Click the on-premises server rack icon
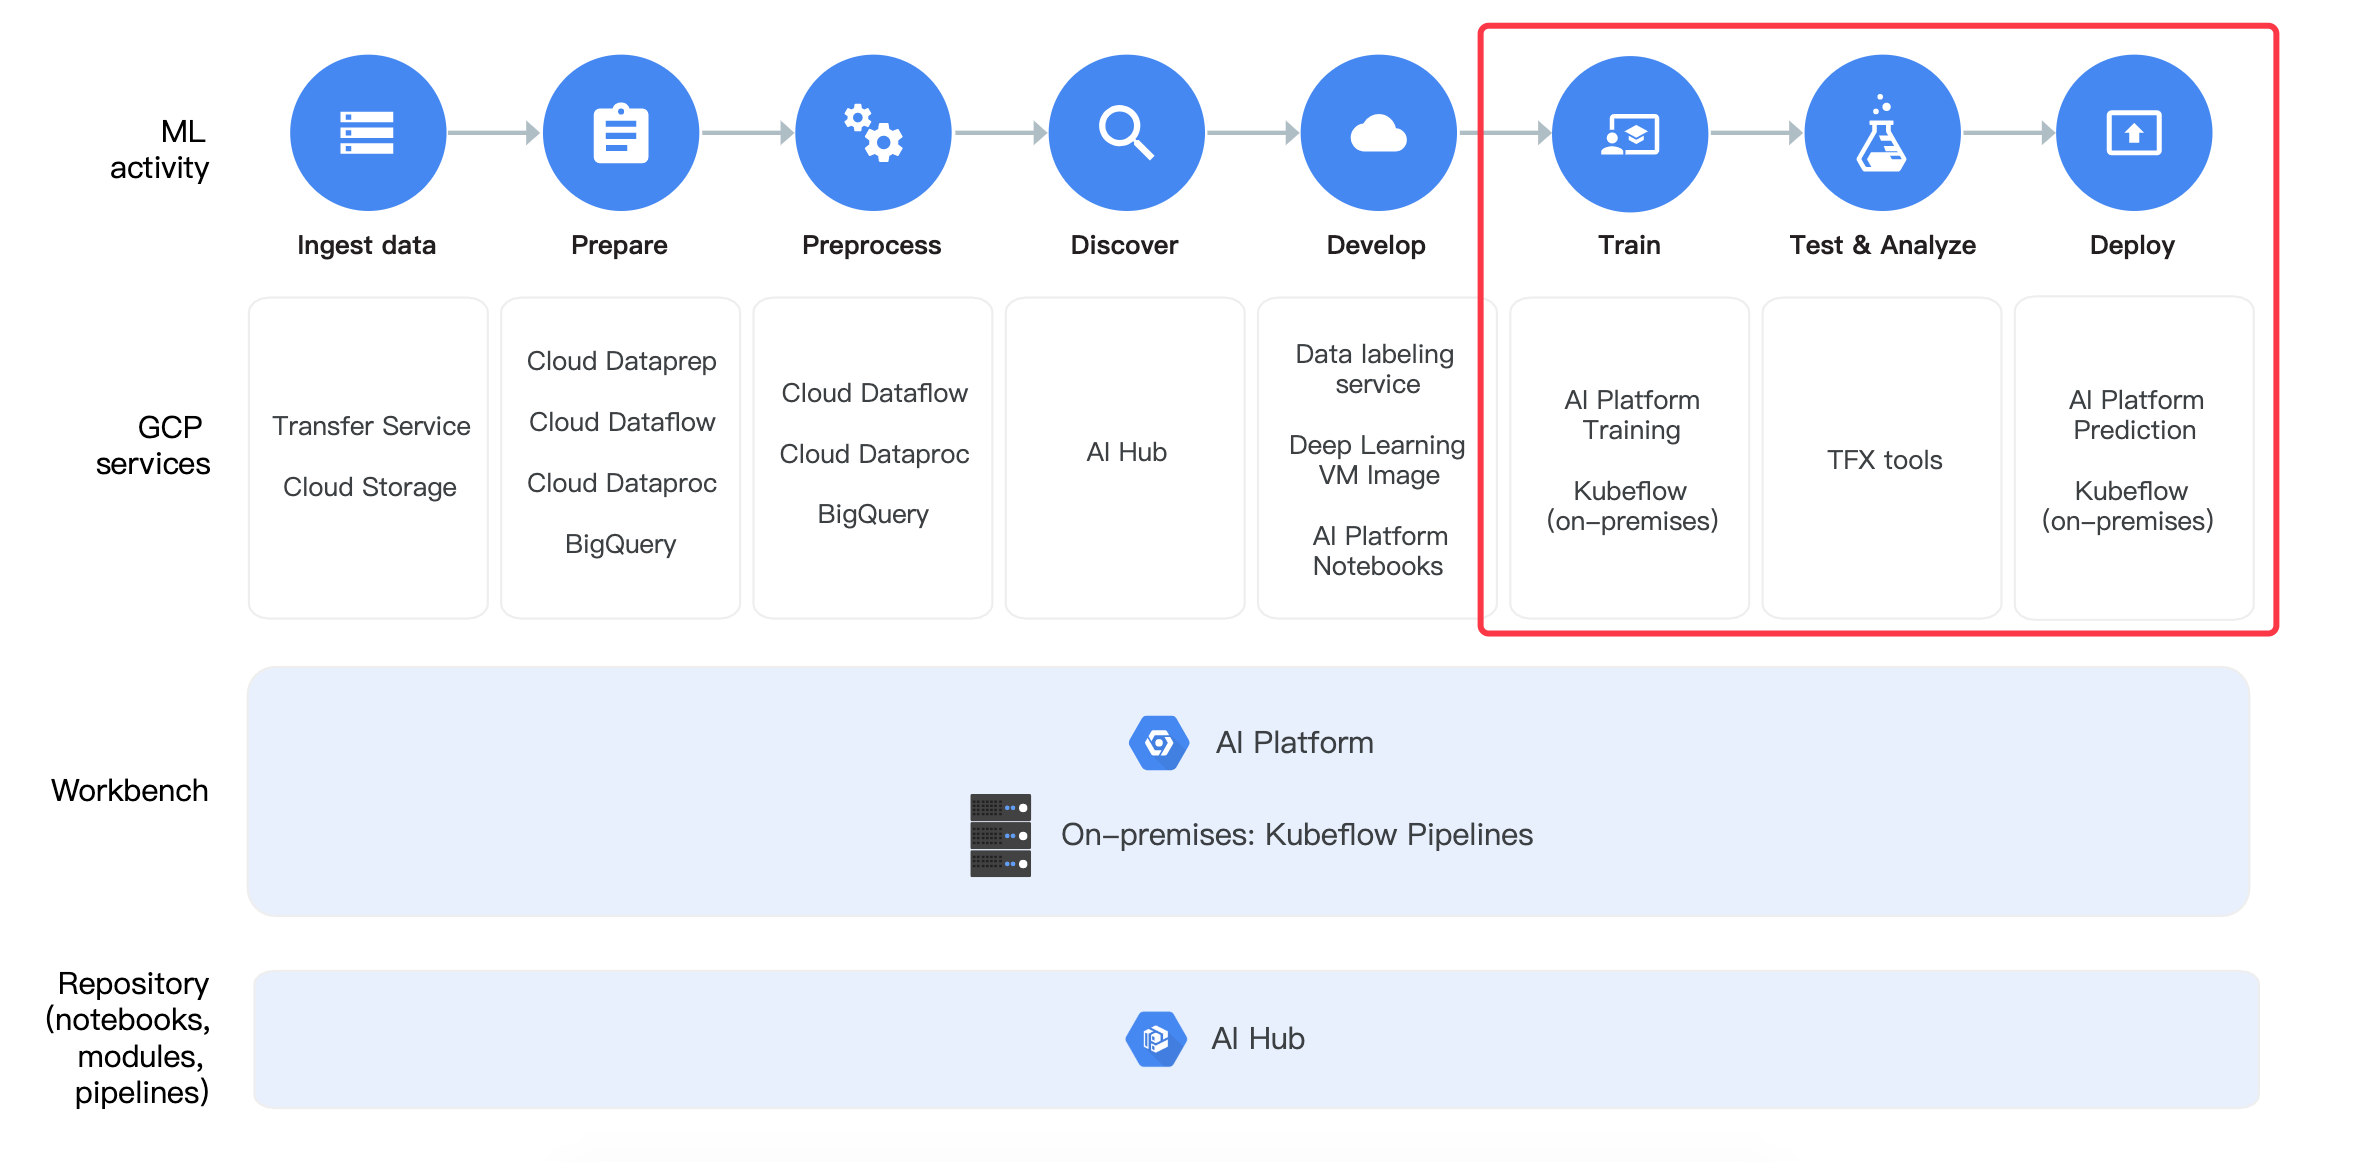Screen dimensions: 2366x1162 1000,835
